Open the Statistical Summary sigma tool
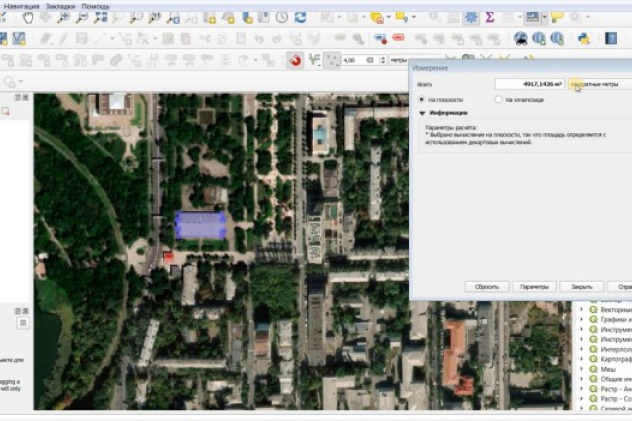The image size is (632, 421). click(x=490, y=17)
